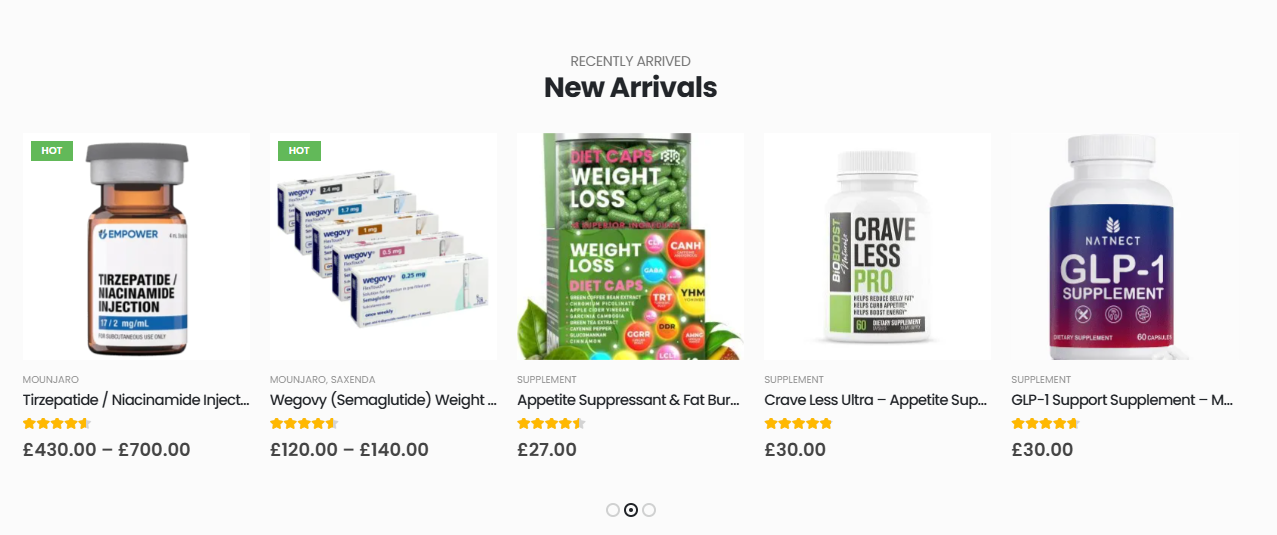Click the Crave Less Pro bottle image
The image size is (1277, 535).
878,246
